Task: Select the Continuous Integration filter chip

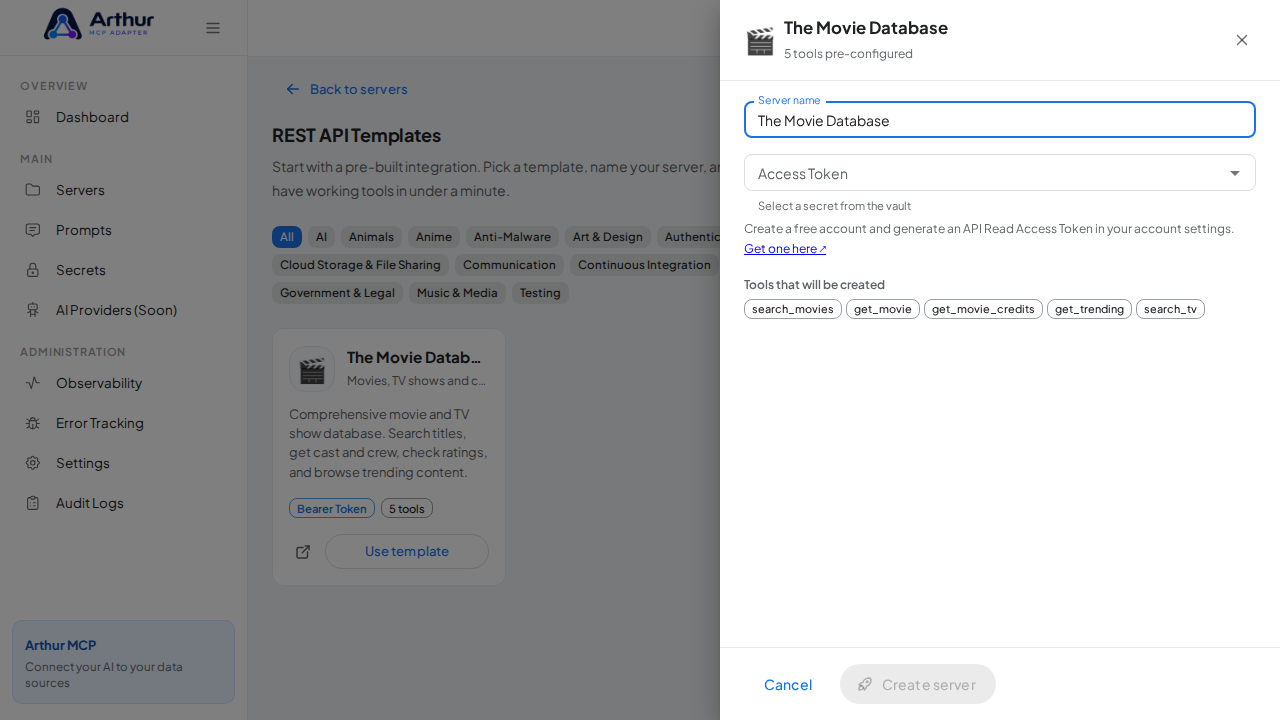Action: 644,265
